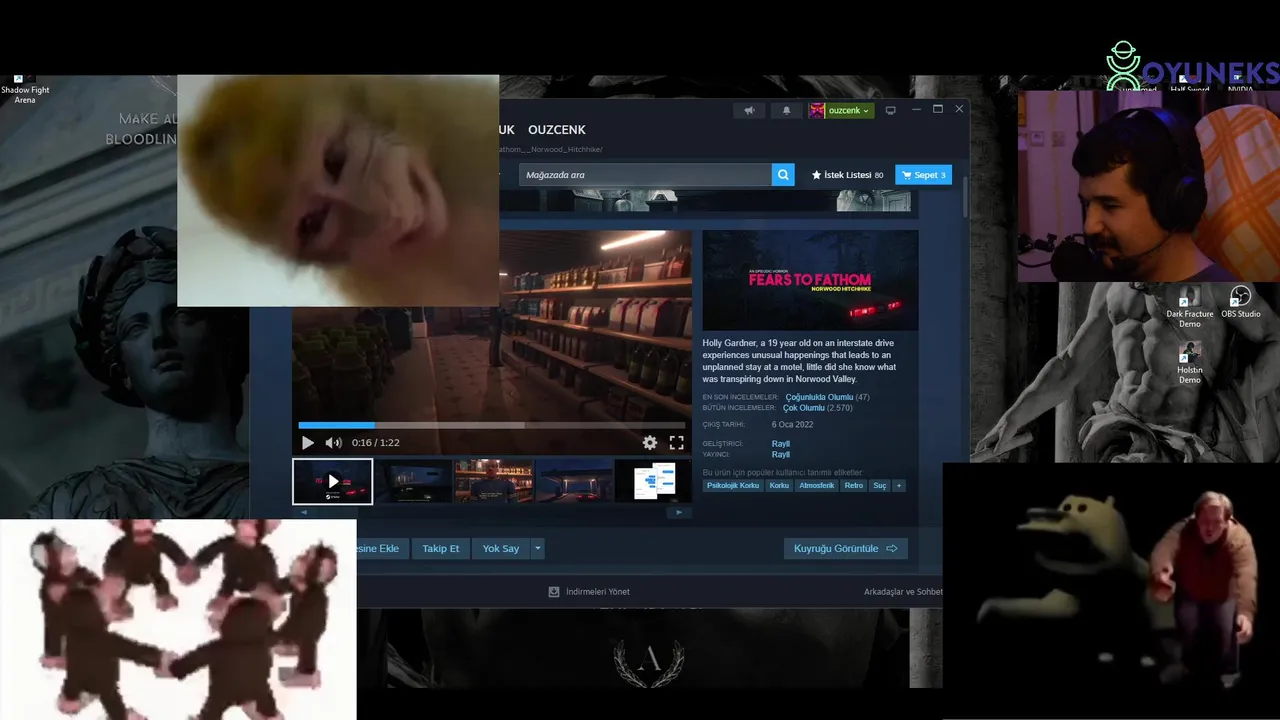Play the Fears to Fathom trailer
The image size is (1280, 720).
tap(307, 443)
